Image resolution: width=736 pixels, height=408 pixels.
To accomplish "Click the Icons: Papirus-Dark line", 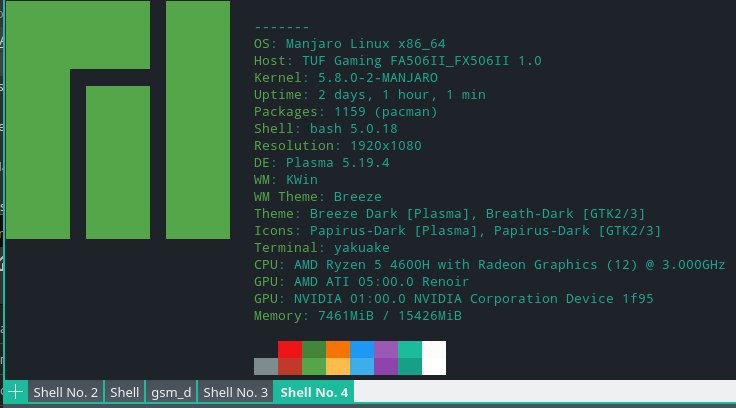I will 457,231.
